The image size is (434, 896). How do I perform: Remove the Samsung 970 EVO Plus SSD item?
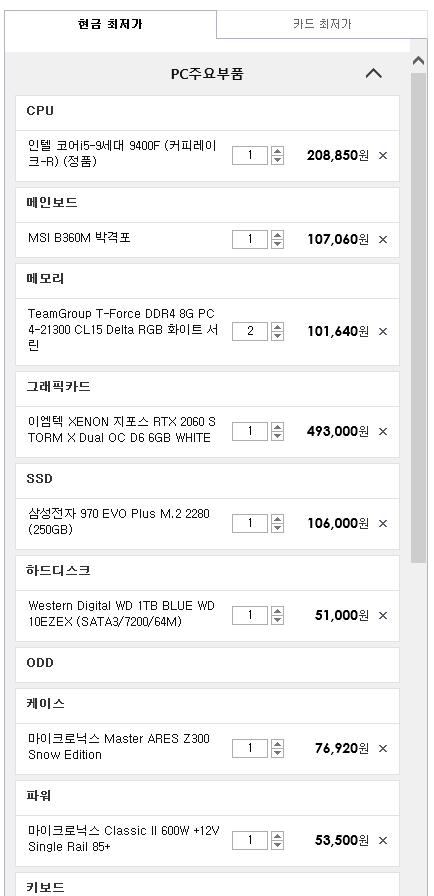(x=383, y=523)
